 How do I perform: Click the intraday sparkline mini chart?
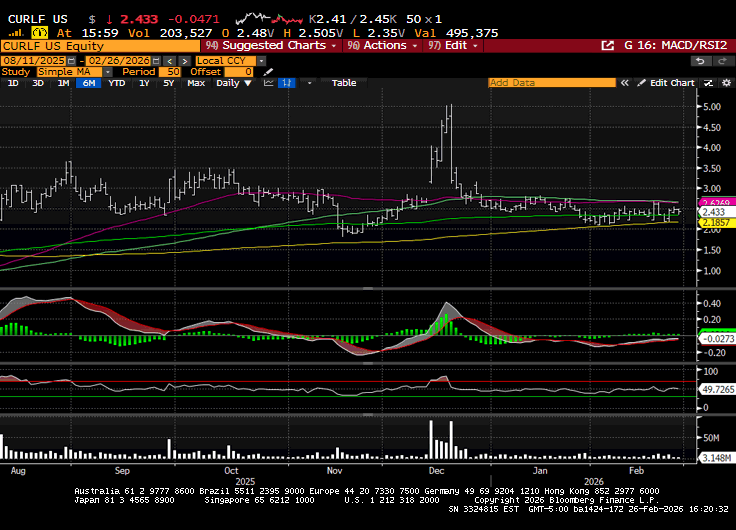(x=269, y=19)
